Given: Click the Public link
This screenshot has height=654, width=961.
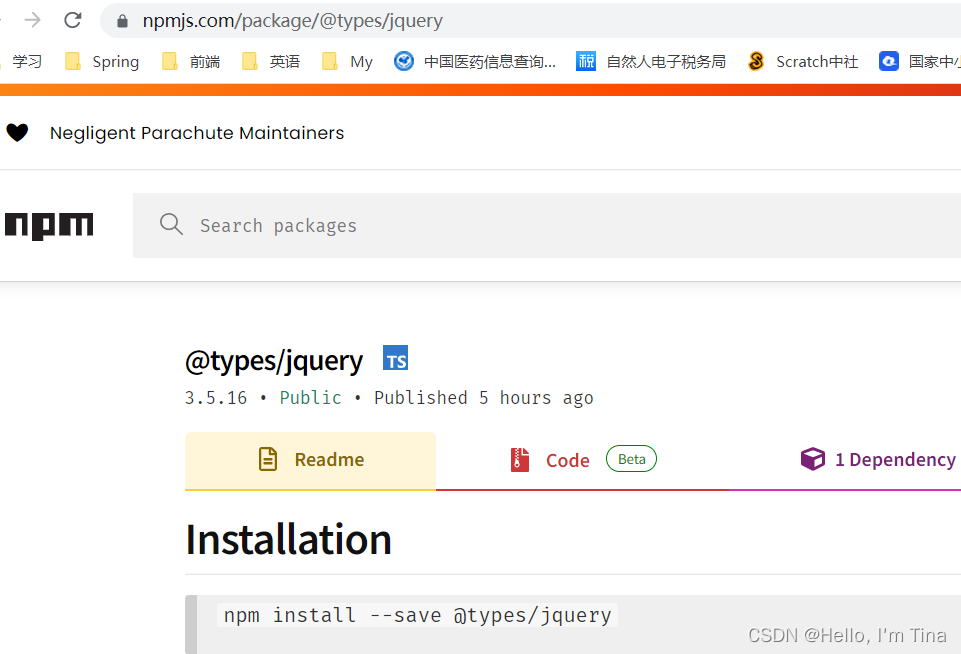Looking at the screenshot, I should click(310, 397).
